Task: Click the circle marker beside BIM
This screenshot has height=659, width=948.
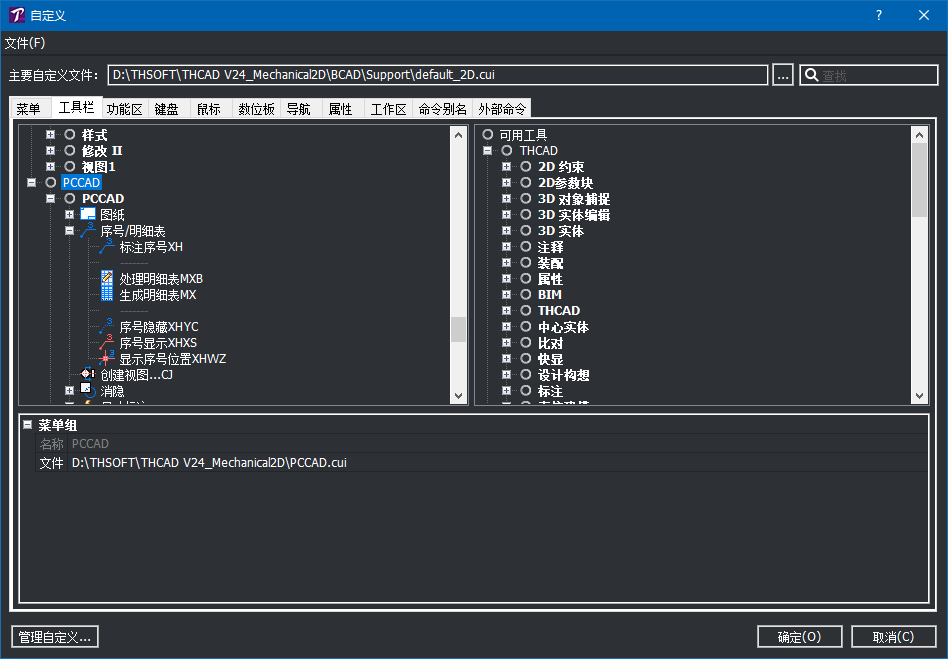Action: (525, 295)
